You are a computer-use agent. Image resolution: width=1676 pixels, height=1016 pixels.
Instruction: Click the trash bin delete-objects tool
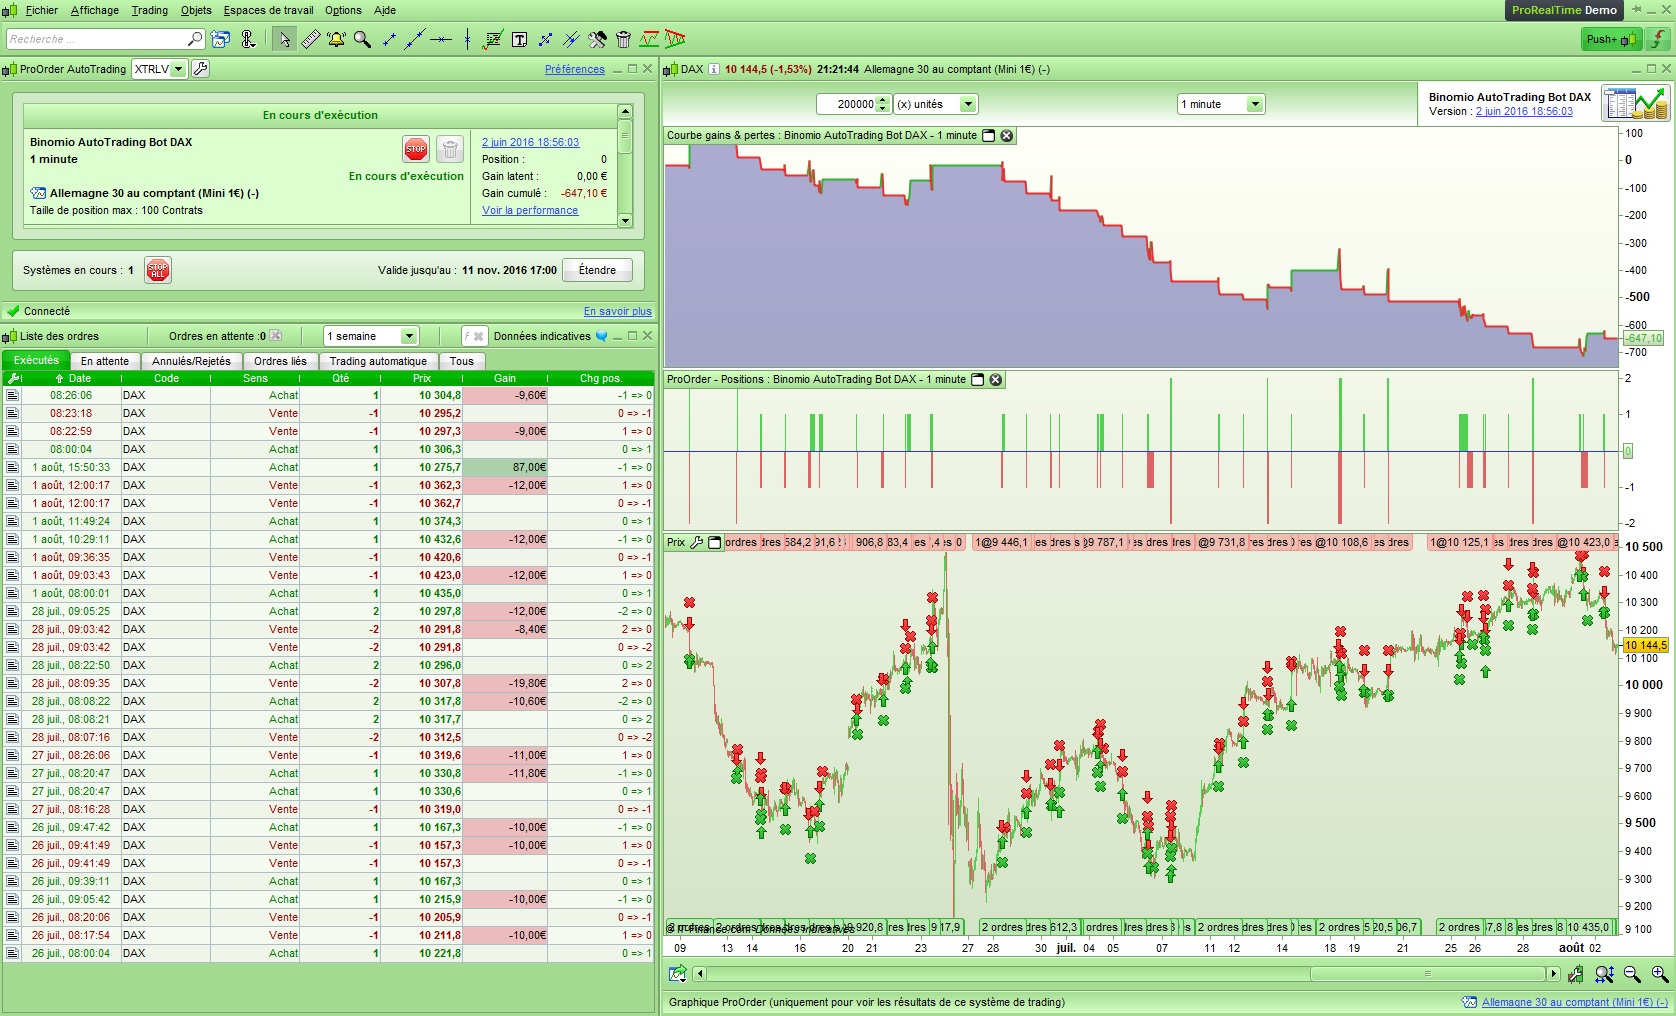coord(623,40)
